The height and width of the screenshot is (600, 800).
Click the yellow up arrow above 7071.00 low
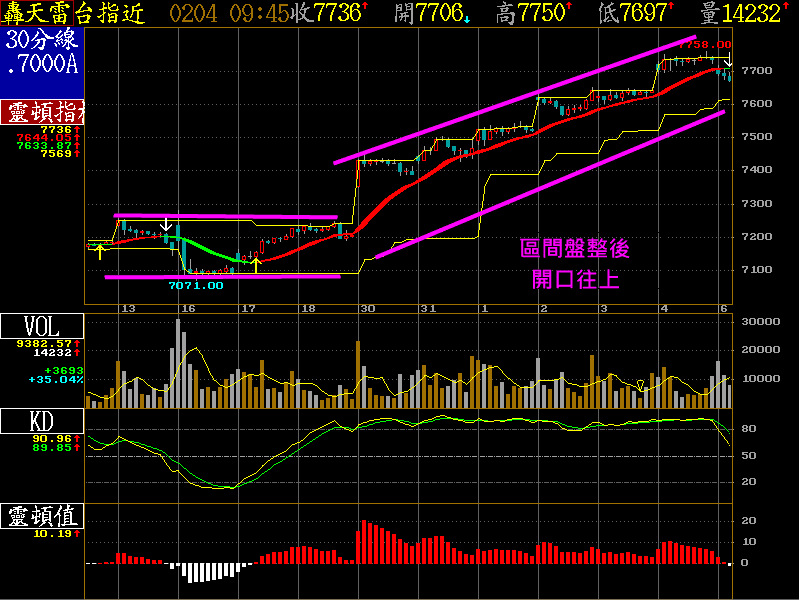[x=256, y=264]
